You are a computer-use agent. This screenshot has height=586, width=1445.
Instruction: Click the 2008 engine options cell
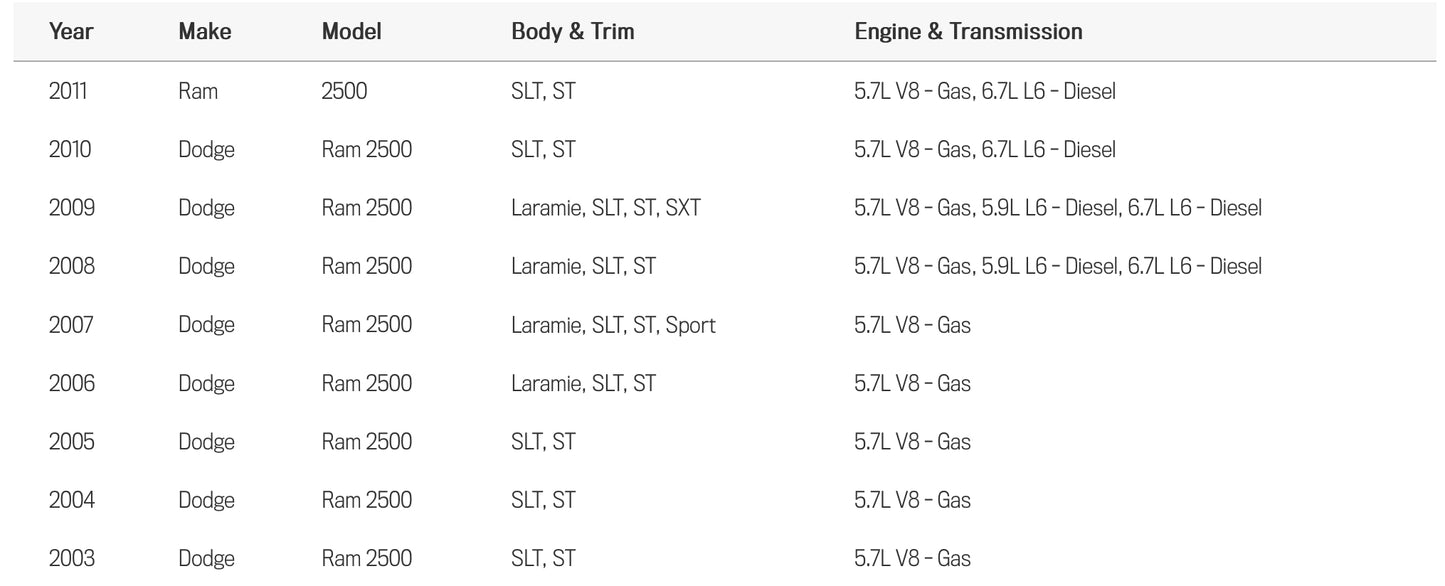coord(1057,266)
